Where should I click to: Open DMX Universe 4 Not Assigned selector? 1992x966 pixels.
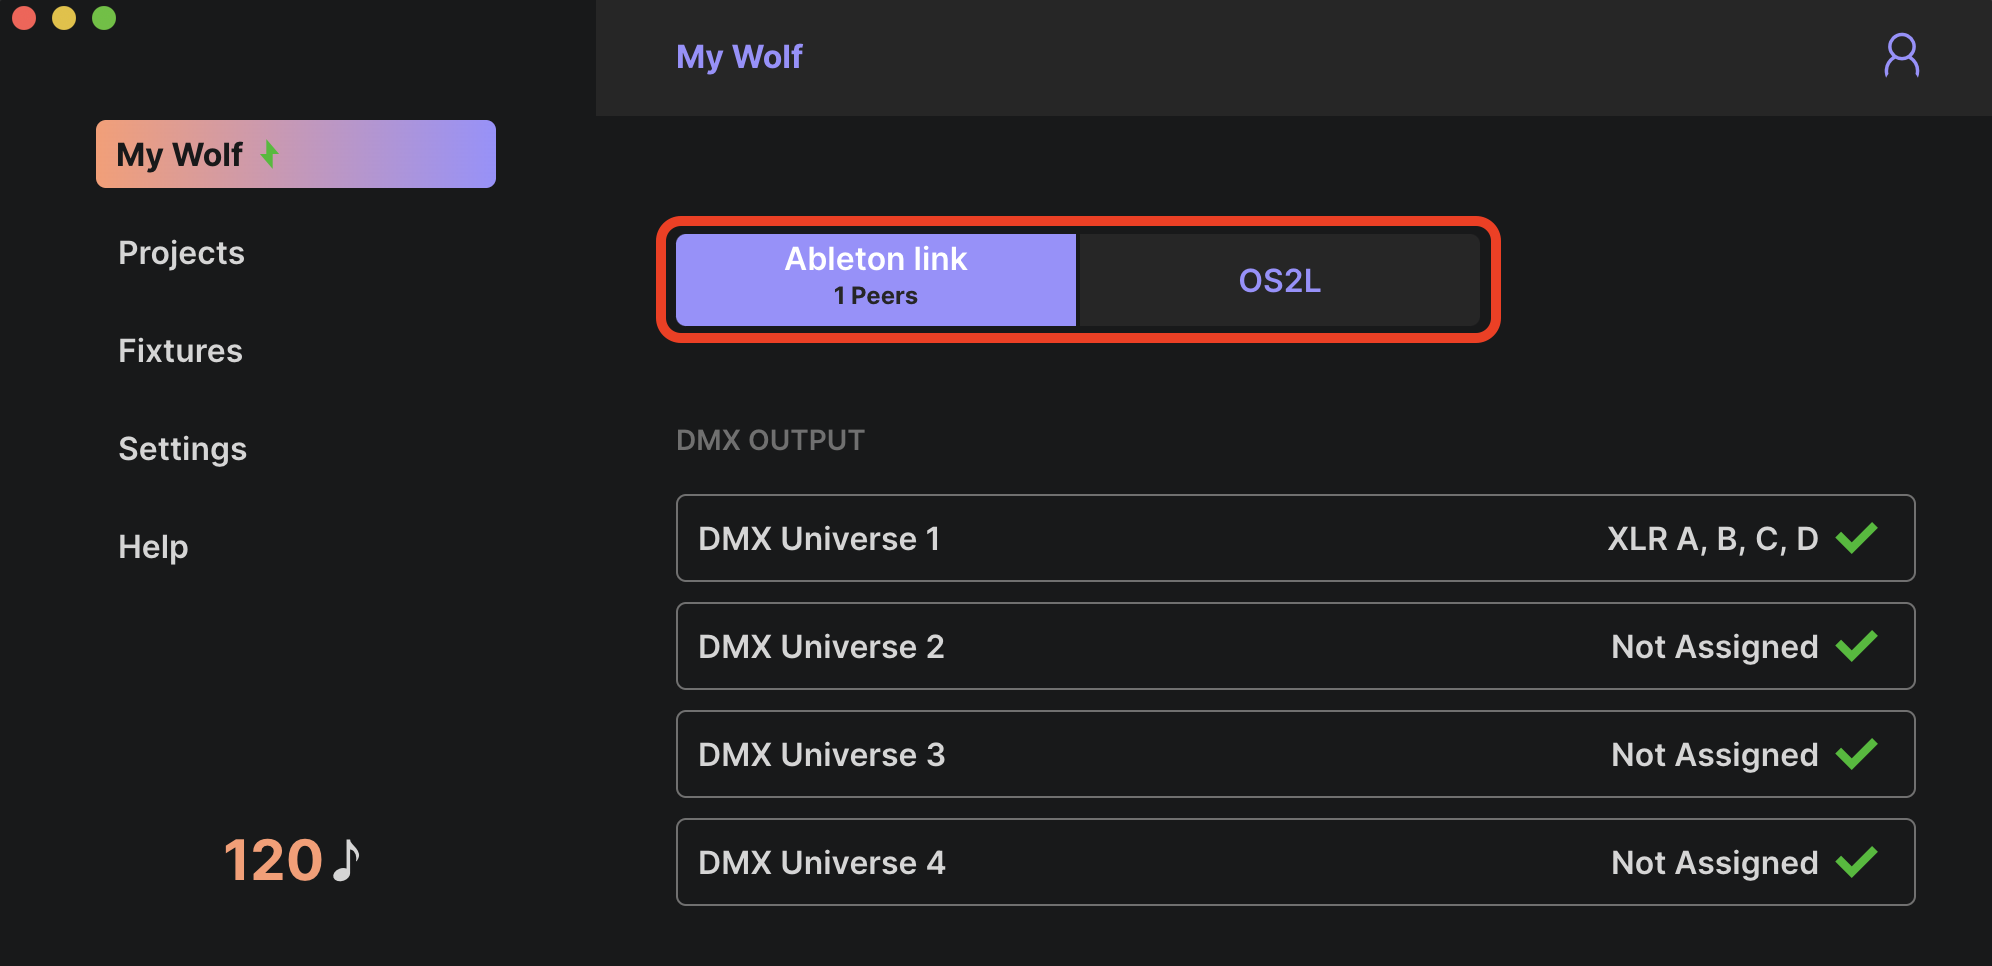tap(1714, 862)
